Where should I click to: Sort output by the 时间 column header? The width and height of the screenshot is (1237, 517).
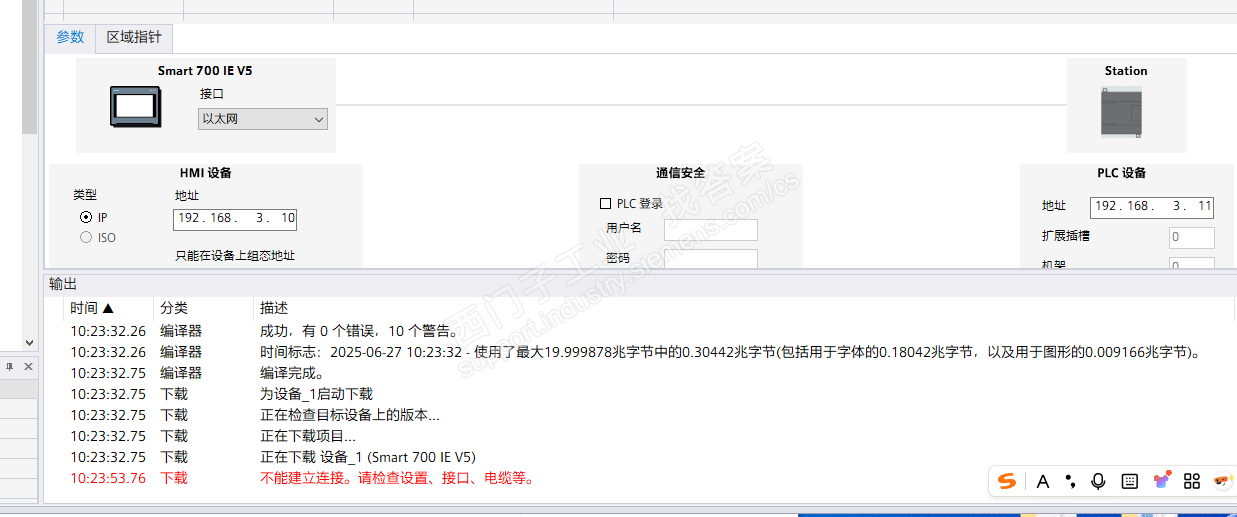92,308
